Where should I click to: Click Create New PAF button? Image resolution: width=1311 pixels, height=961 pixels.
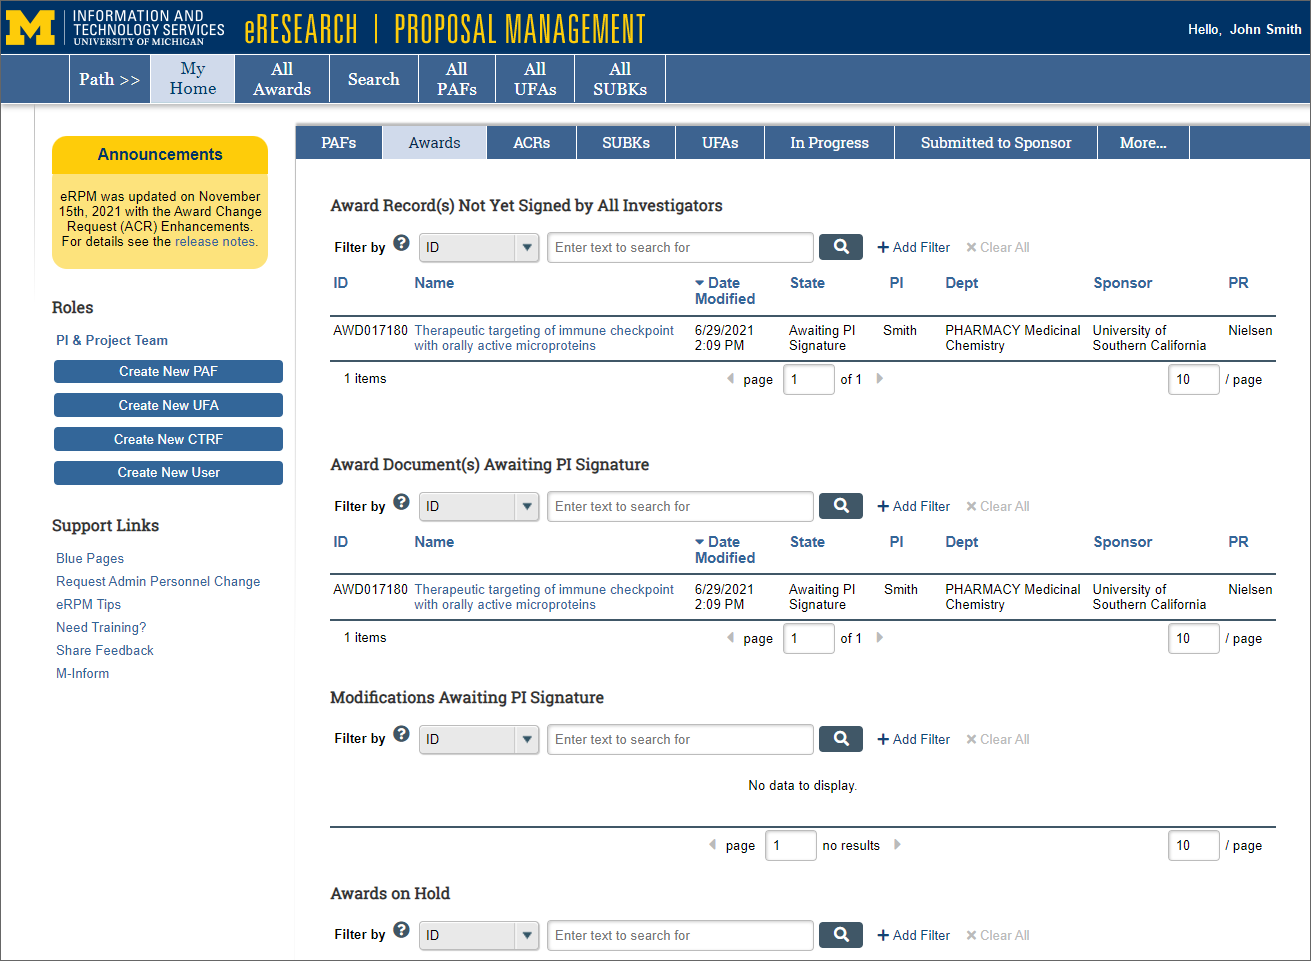point(168,371)
